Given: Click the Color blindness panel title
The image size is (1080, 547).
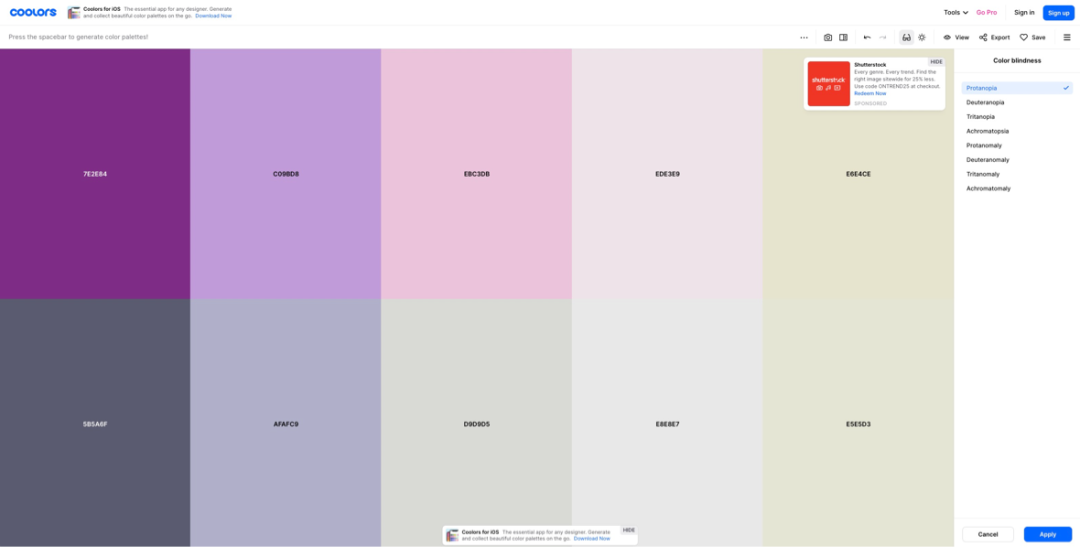Looking at the screenshot, I should (1017, 61).
